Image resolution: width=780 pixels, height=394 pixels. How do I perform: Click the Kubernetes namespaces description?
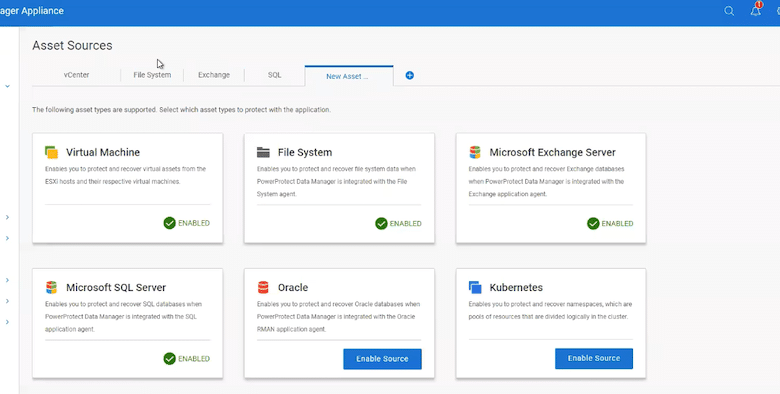tap(550, 310)
